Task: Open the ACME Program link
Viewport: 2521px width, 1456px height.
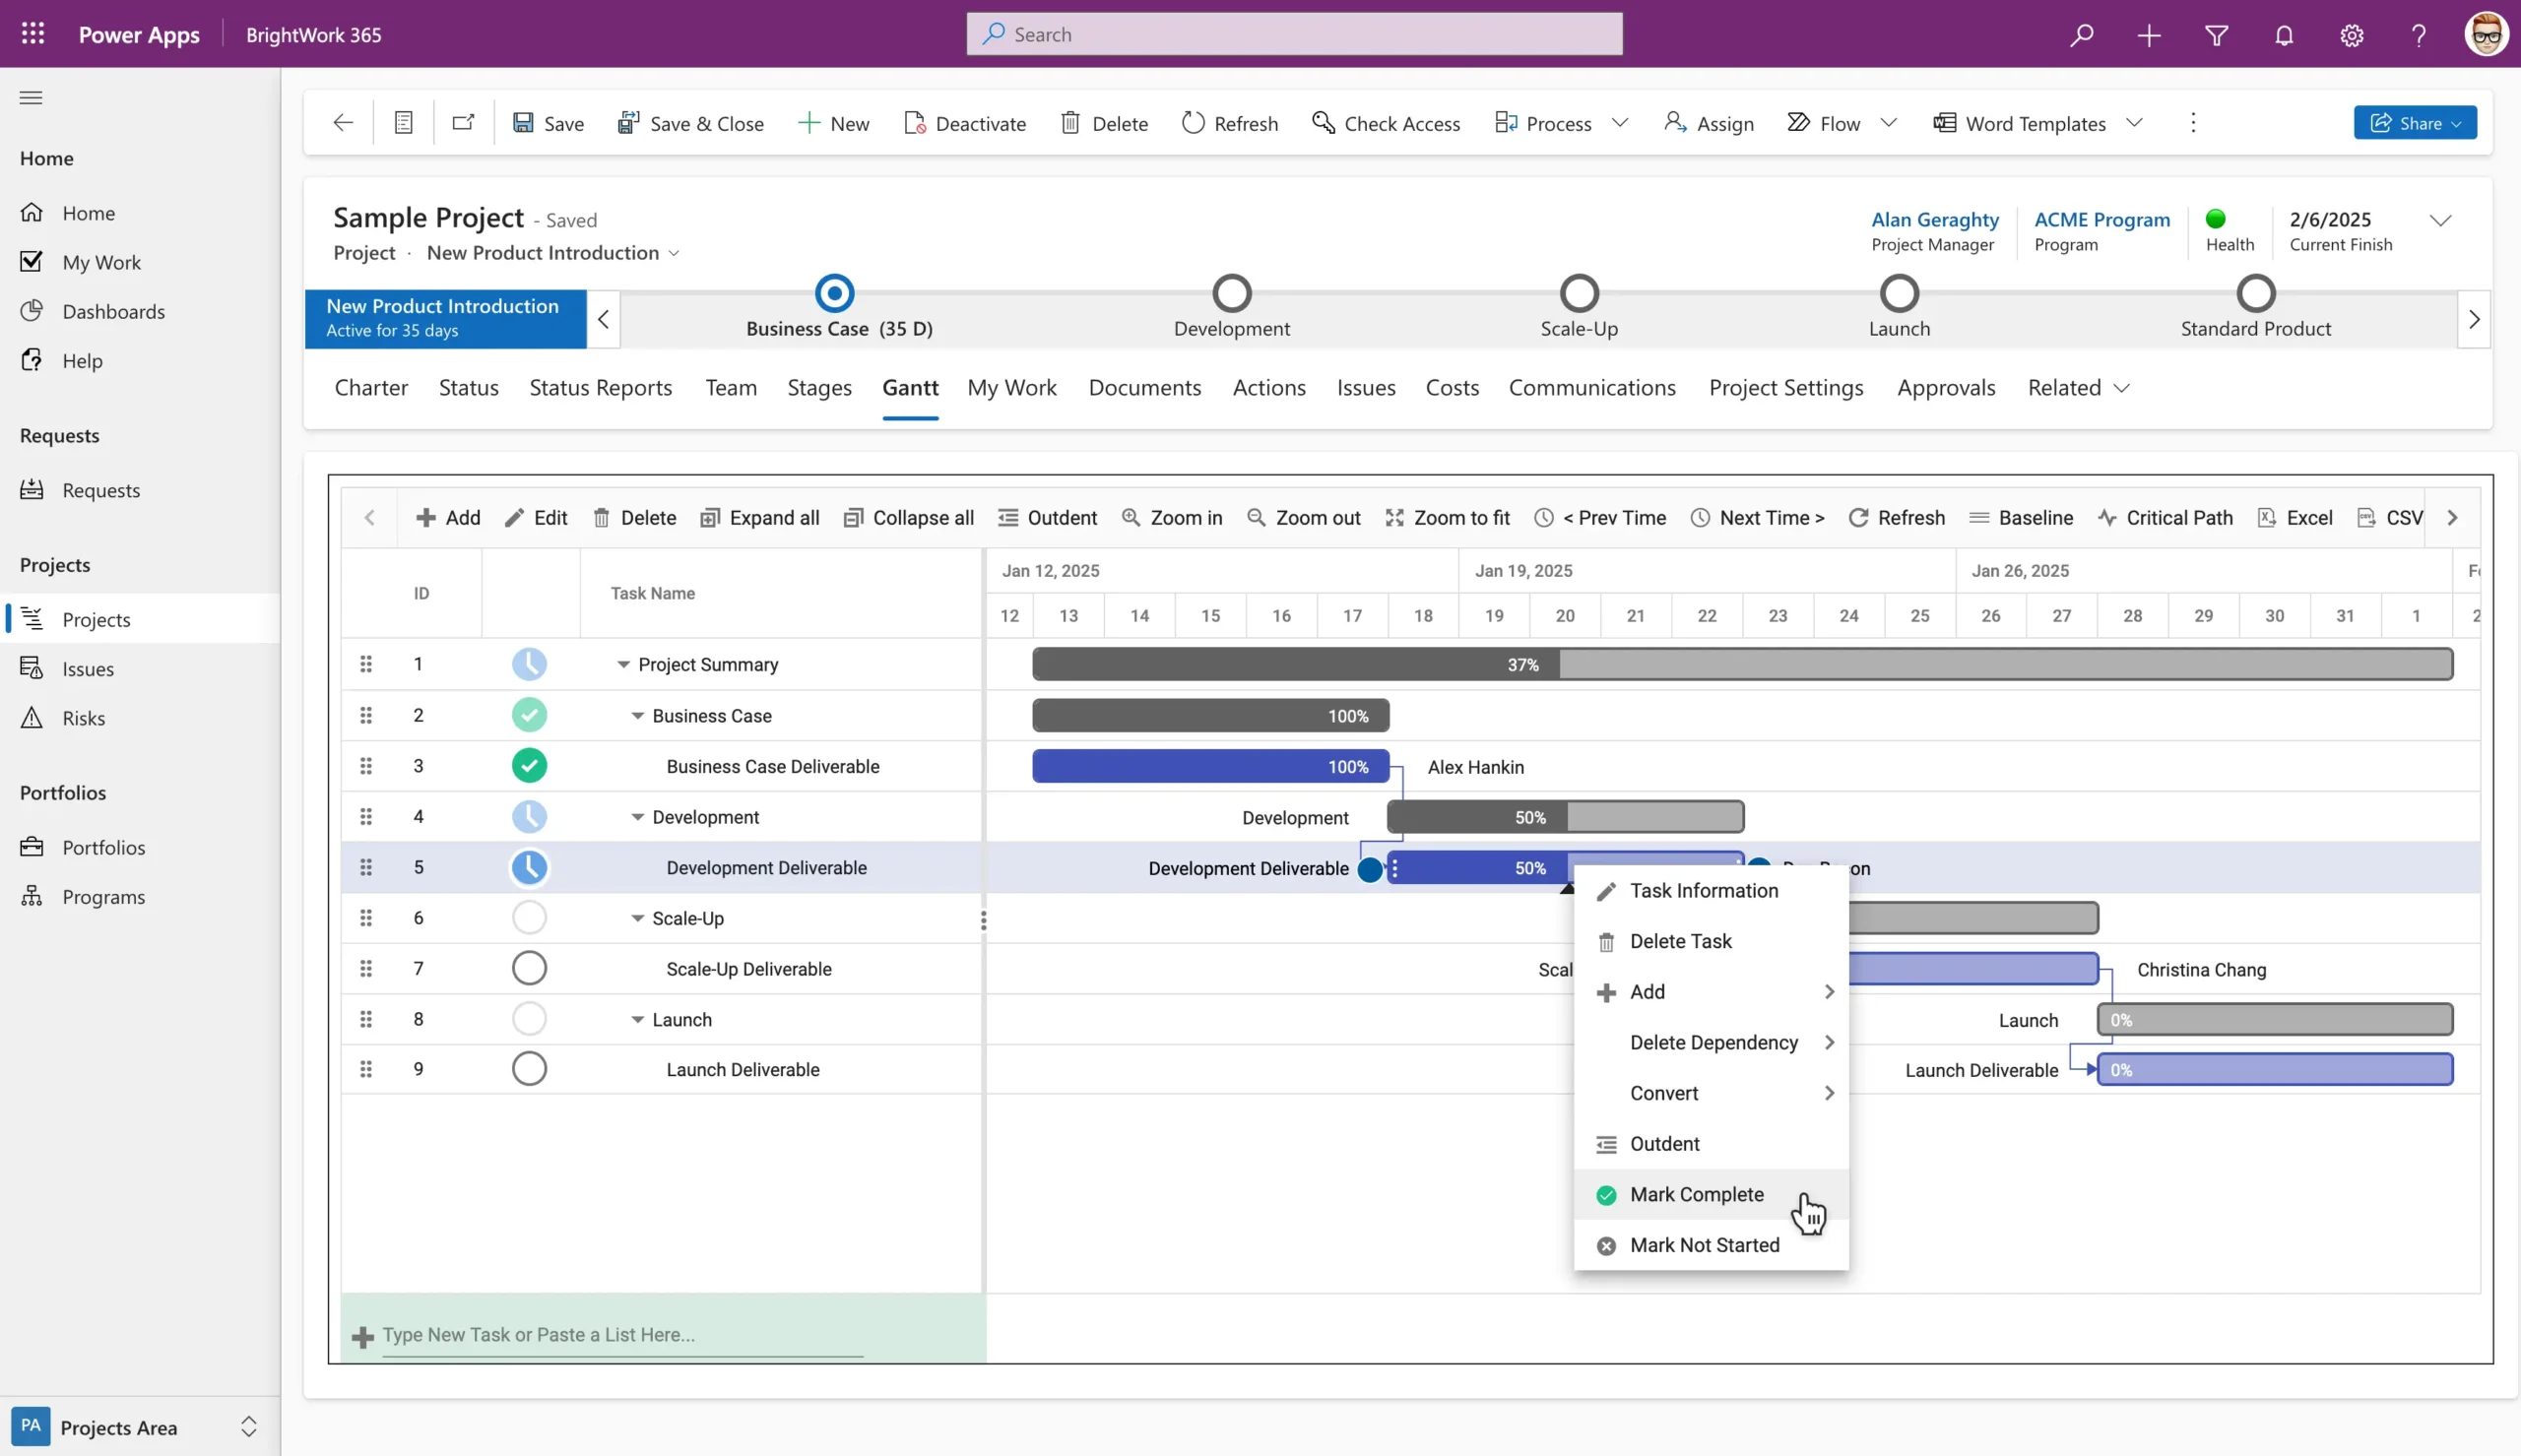Action: pyautogui.click(x=2101, y=219)
